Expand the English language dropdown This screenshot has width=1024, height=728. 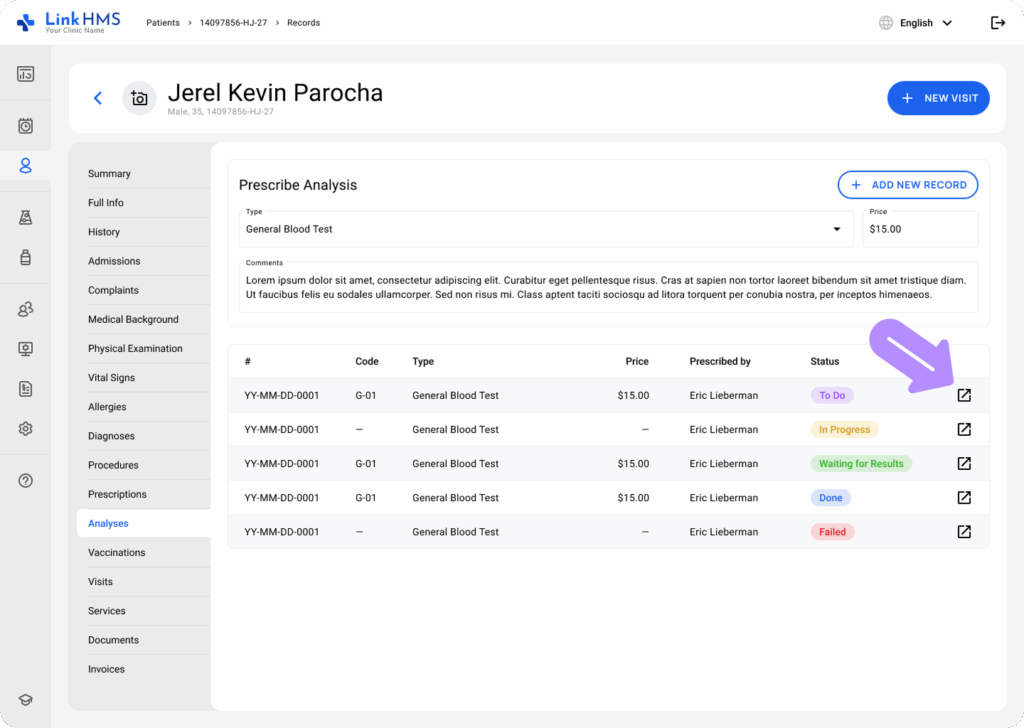916,23
